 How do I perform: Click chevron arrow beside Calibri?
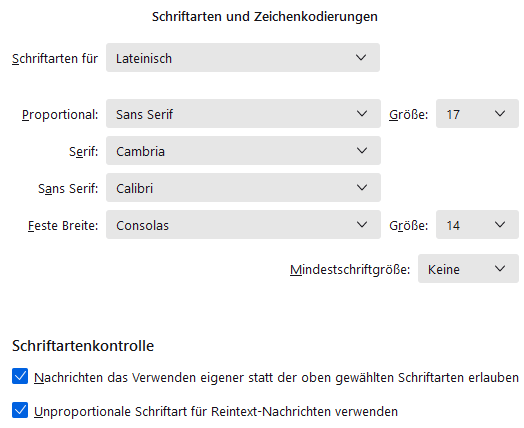pos(362,187)
